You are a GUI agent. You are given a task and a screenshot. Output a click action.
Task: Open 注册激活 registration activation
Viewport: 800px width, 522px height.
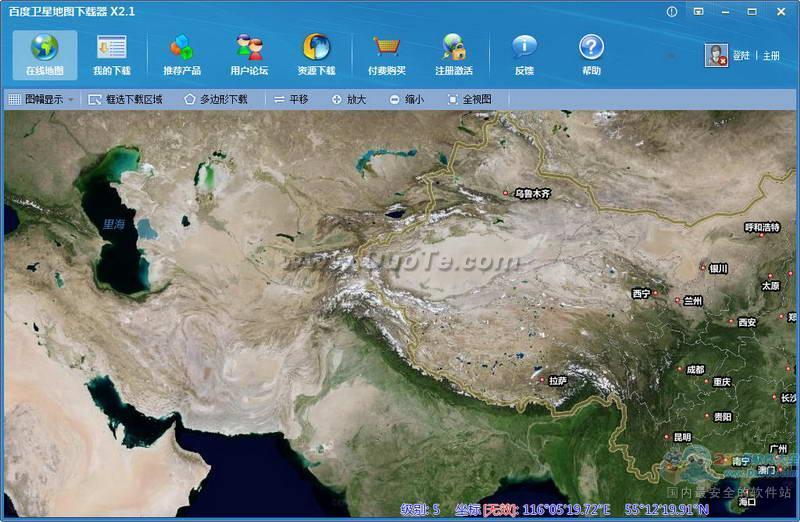point(454,55)
